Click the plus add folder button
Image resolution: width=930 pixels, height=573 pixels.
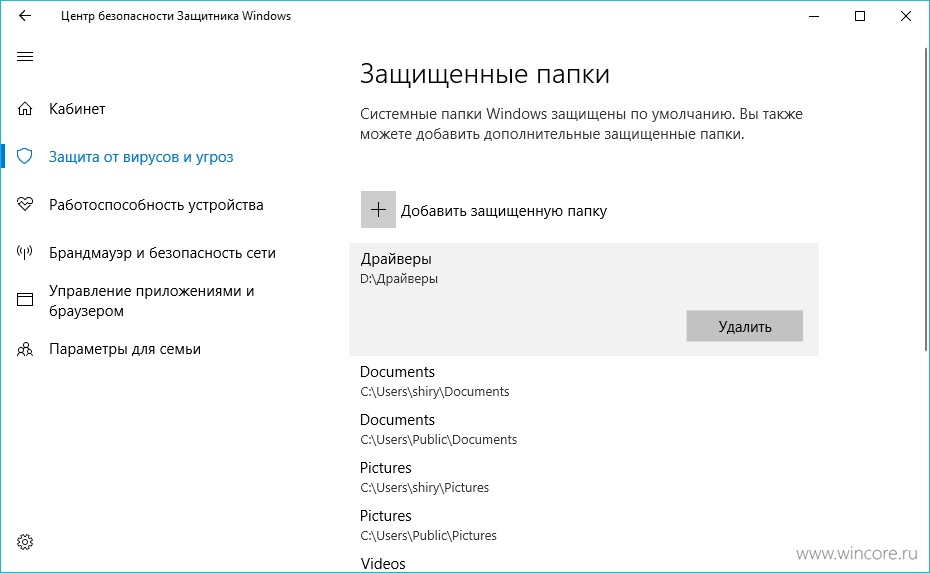point(378,209)
